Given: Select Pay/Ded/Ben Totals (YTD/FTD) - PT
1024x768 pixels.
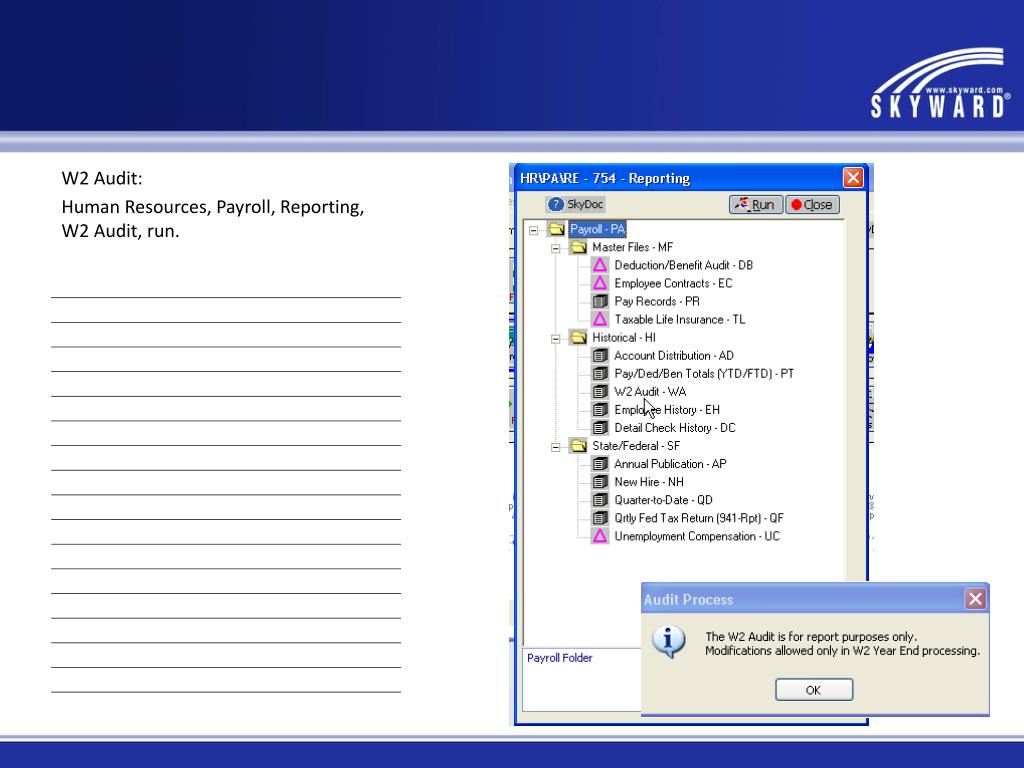Looking at the screenshot, I should pyautogui.click(x=704, y=374).
